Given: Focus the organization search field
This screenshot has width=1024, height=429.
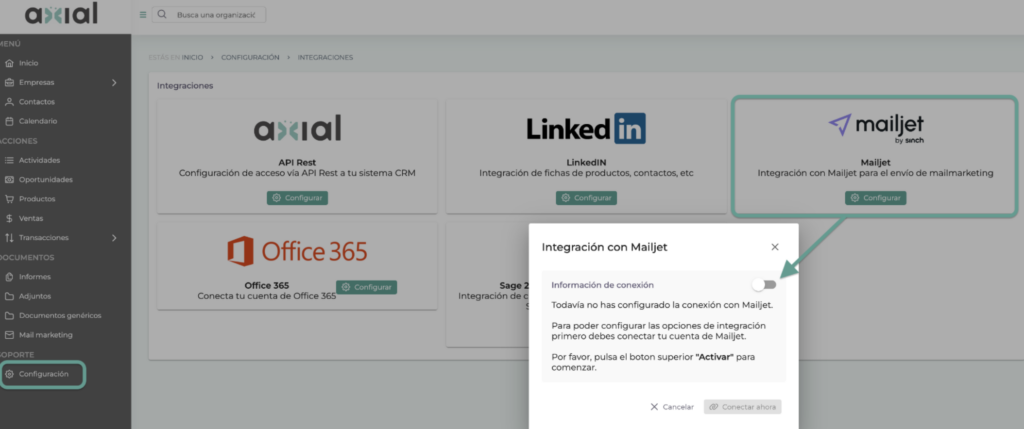Looking at the screenshot, I should click(209, 14).
